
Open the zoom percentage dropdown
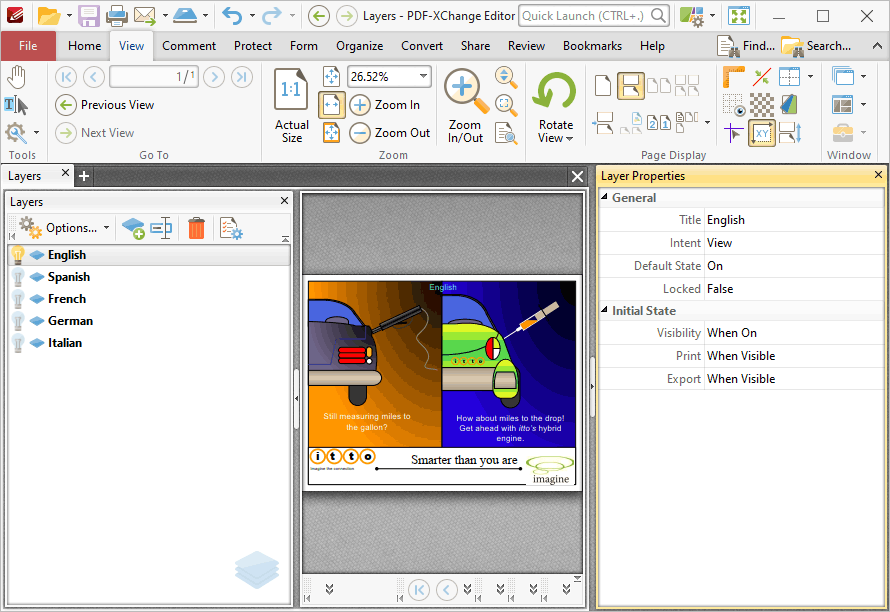pyautogui.click(x=423, y=76)
